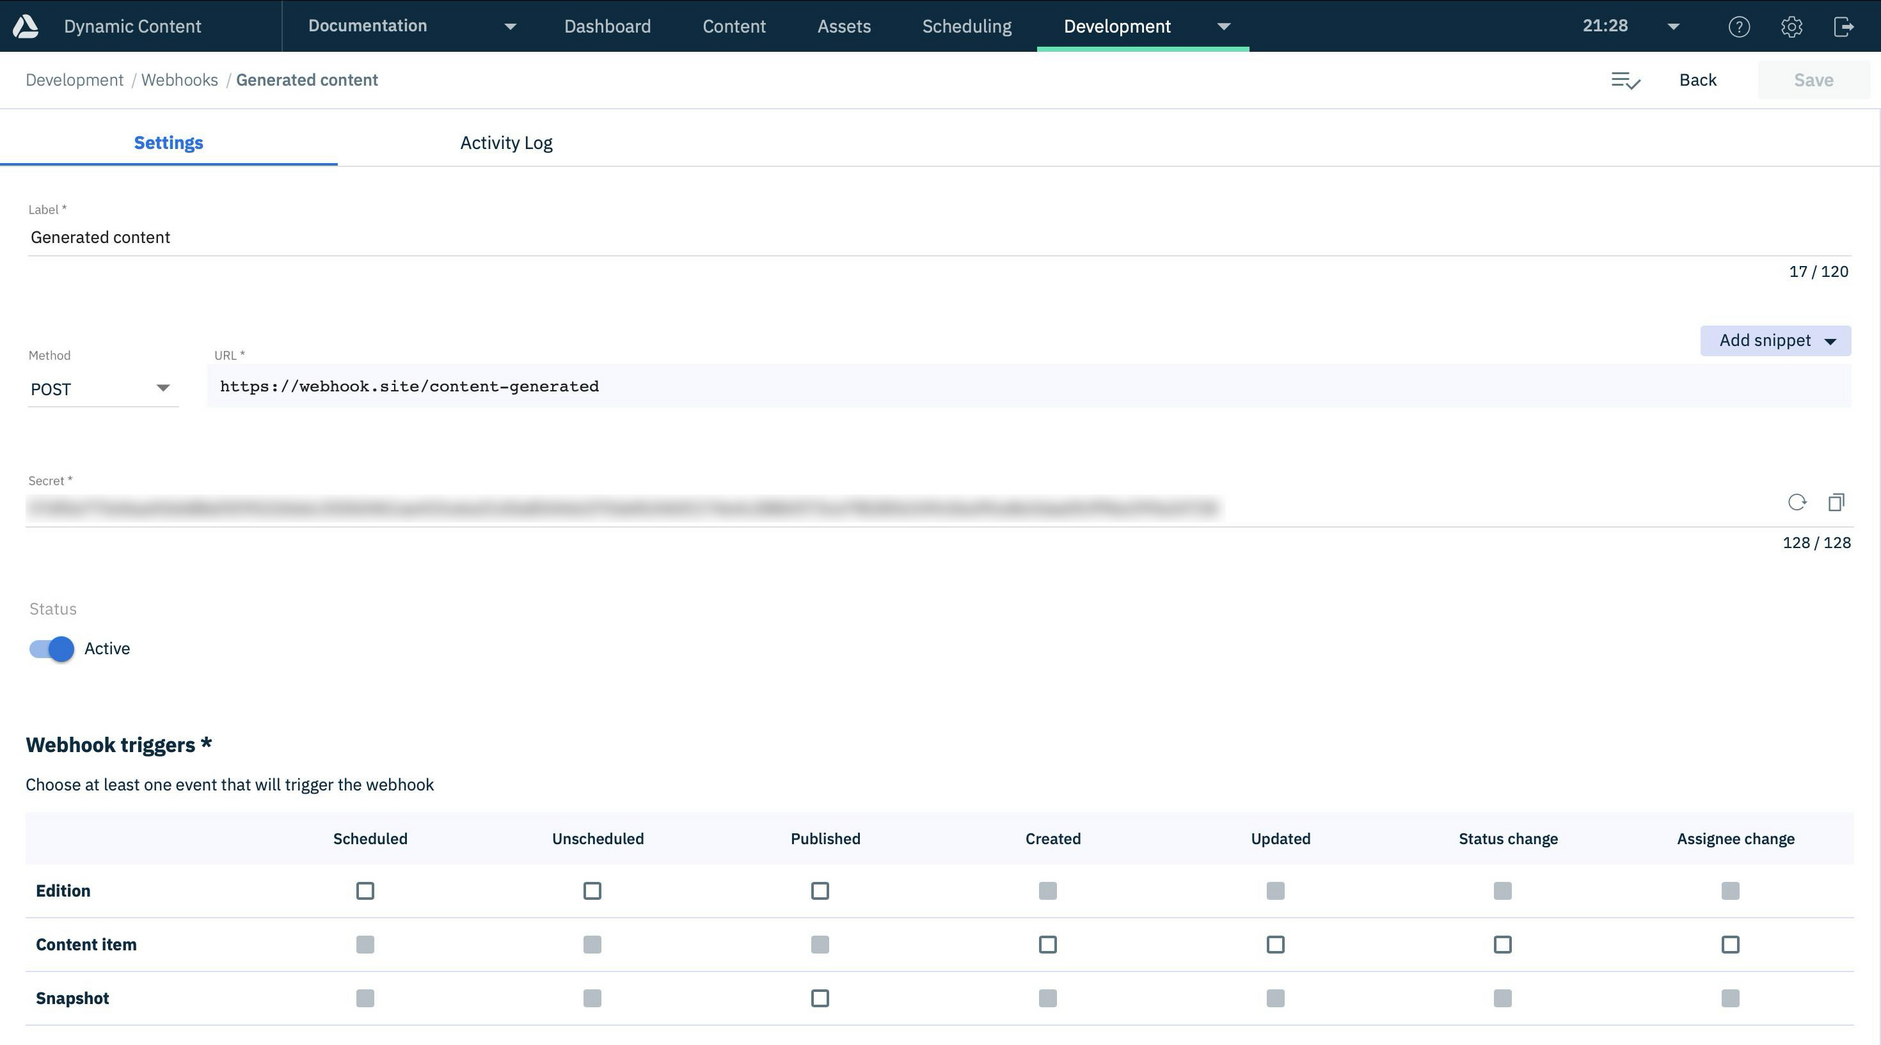
Task: Click the "Generated content" breadcrumb text
Action: (x=307, y=80)
